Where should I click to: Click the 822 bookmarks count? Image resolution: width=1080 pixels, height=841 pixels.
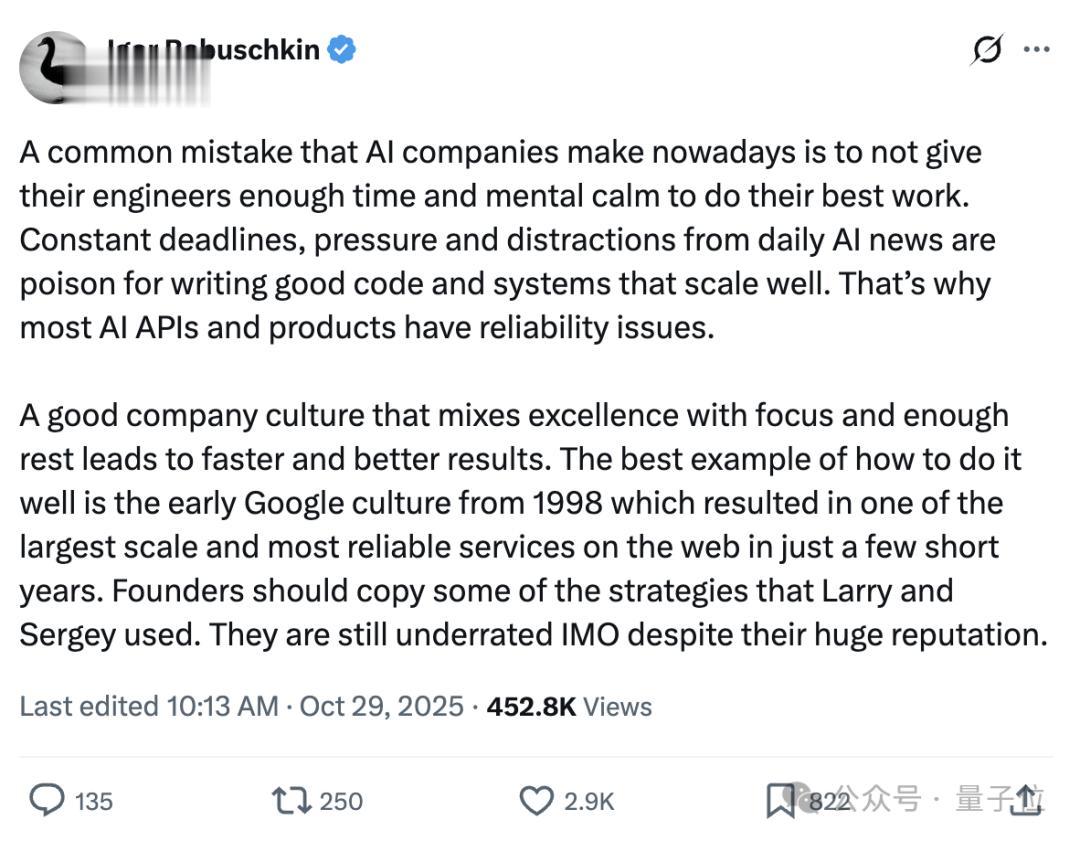pos(828,801)
